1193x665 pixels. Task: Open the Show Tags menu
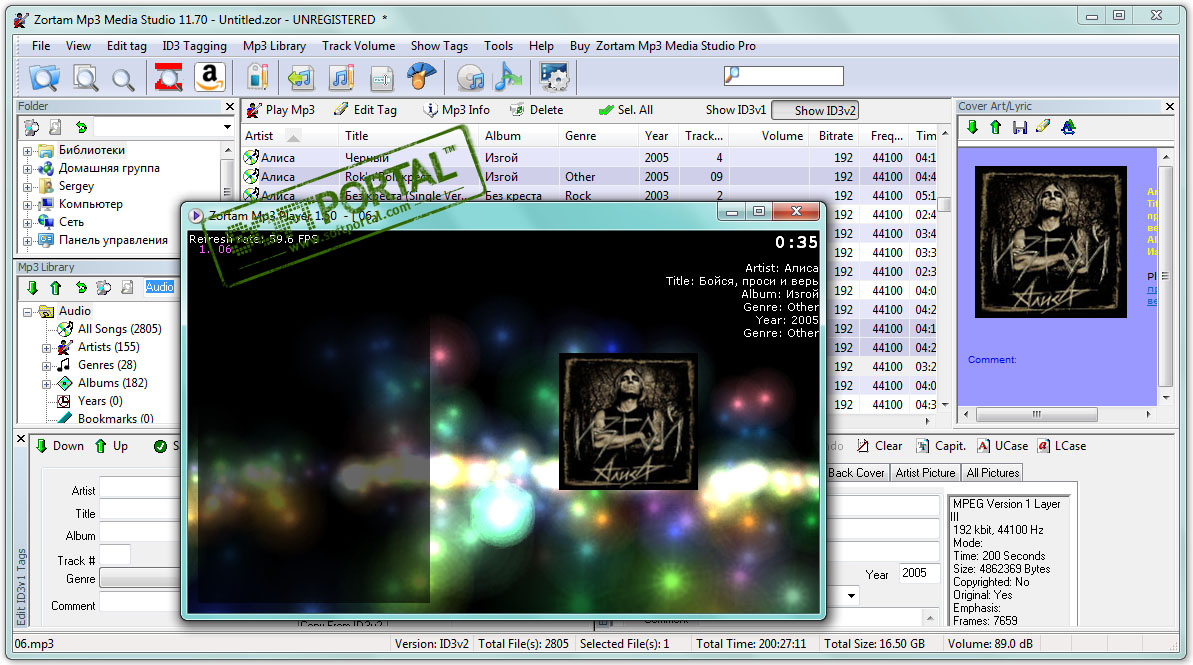coord(439,46)
